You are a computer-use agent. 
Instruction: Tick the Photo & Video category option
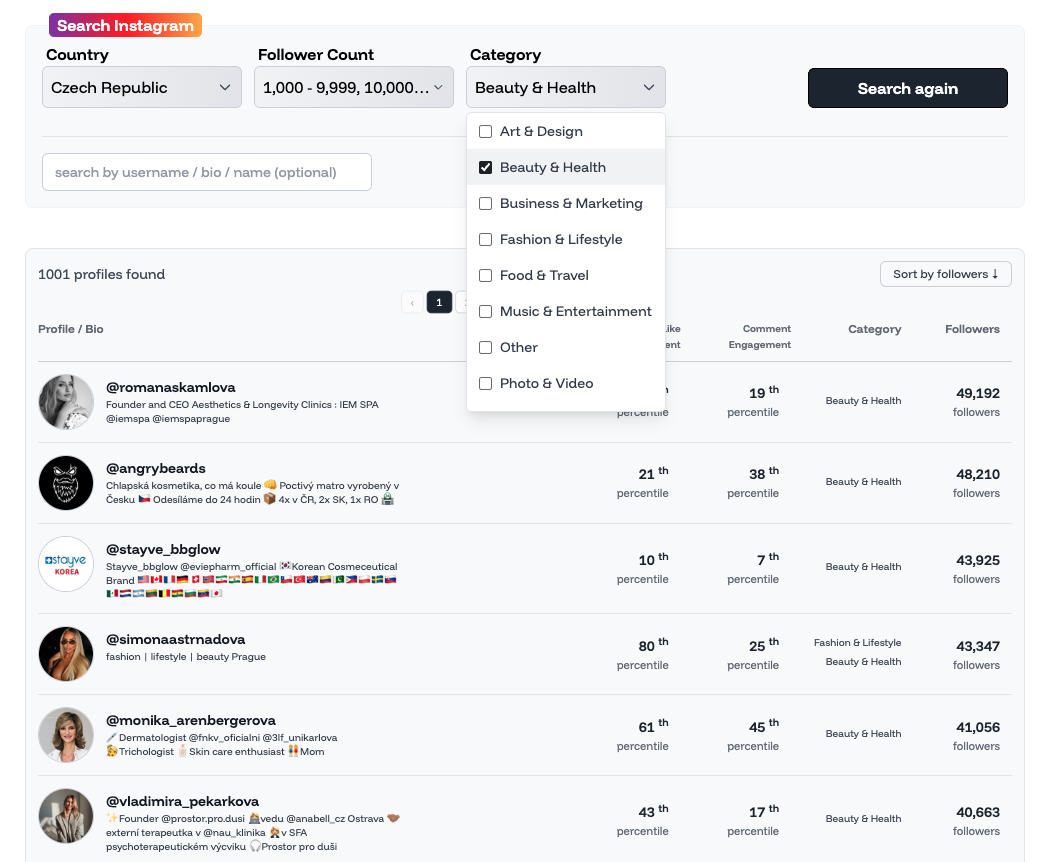[486, 383]
